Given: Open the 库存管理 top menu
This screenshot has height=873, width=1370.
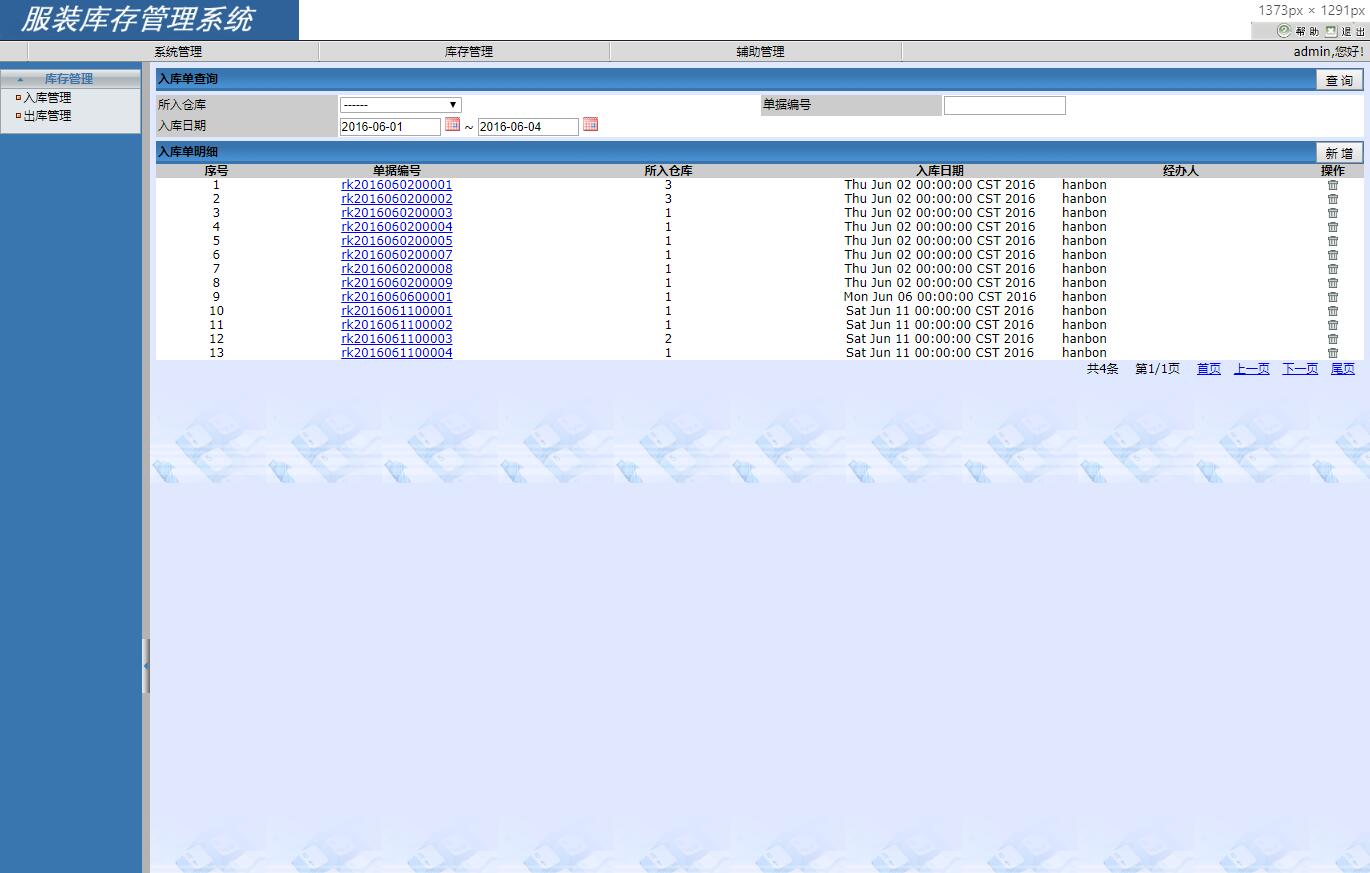Looking at the screenshot, I should (469, 52).
